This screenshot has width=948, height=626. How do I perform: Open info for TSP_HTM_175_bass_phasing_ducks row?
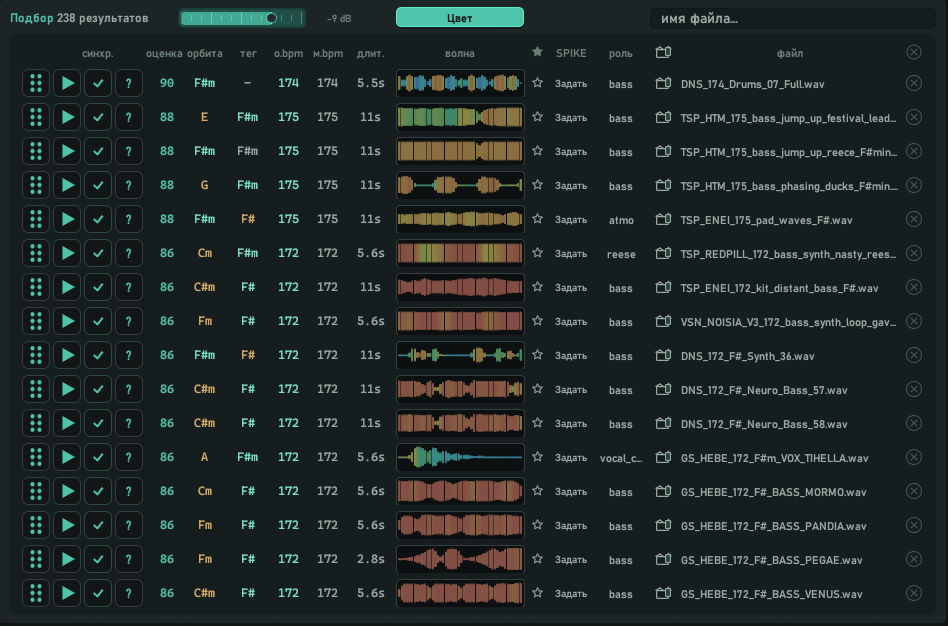click(x=129, y=185)
